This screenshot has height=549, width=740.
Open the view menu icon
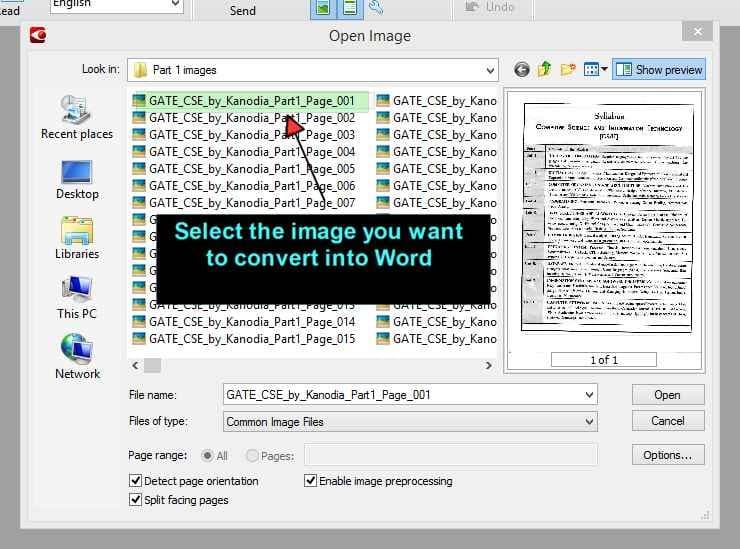(596, 70)
